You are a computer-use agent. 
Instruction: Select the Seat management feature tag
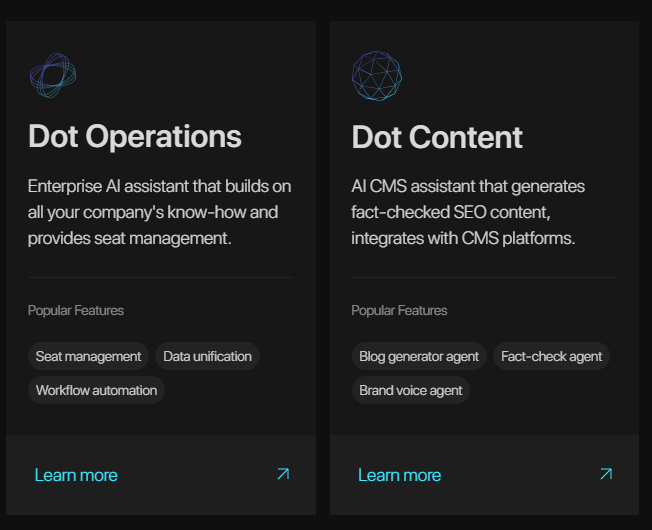88,356
